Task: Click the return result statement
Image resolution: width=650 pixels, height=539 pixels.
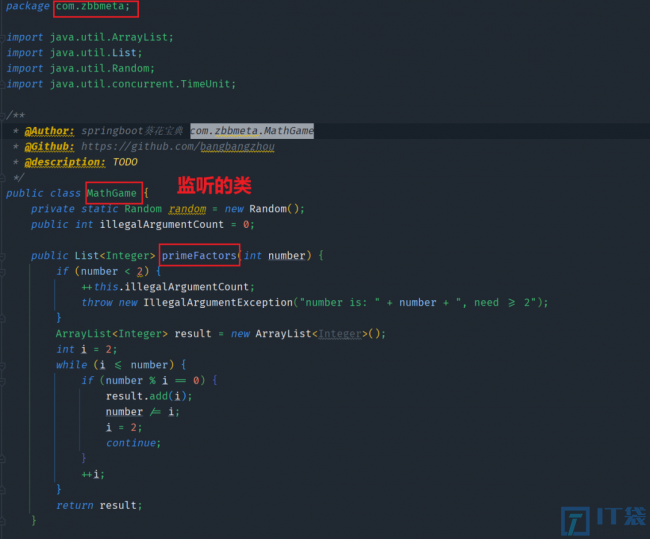Action: point(99,505)
